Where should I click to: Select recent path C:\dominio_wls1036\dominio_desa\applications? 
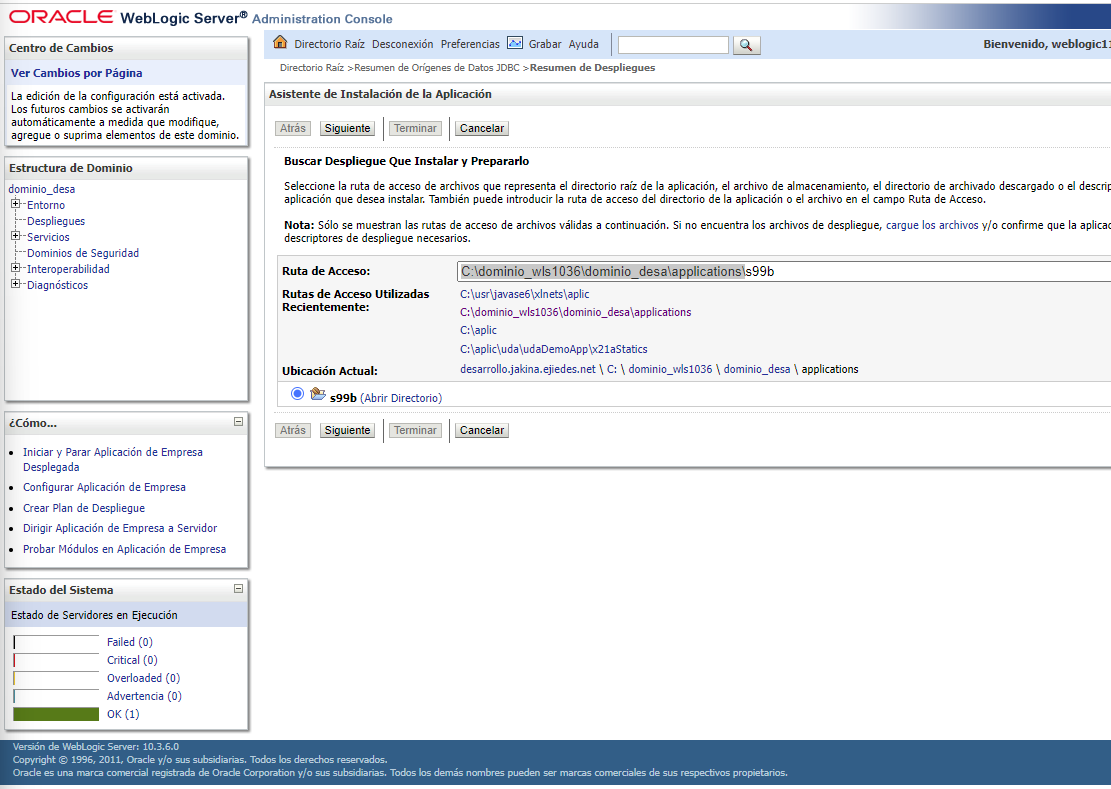coord(575,312)
